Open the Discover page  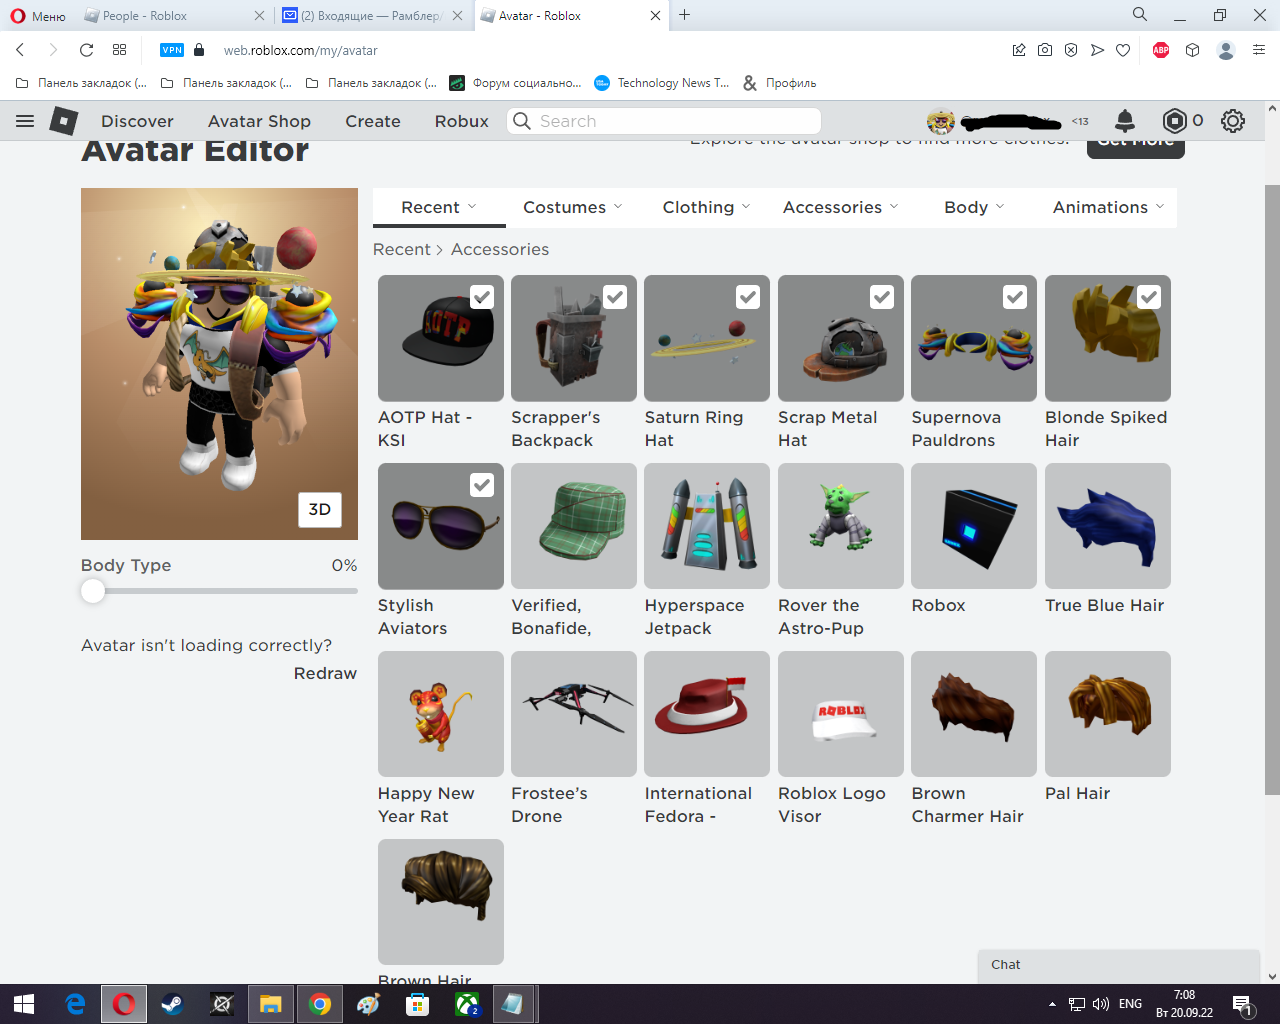coord(137,121)
